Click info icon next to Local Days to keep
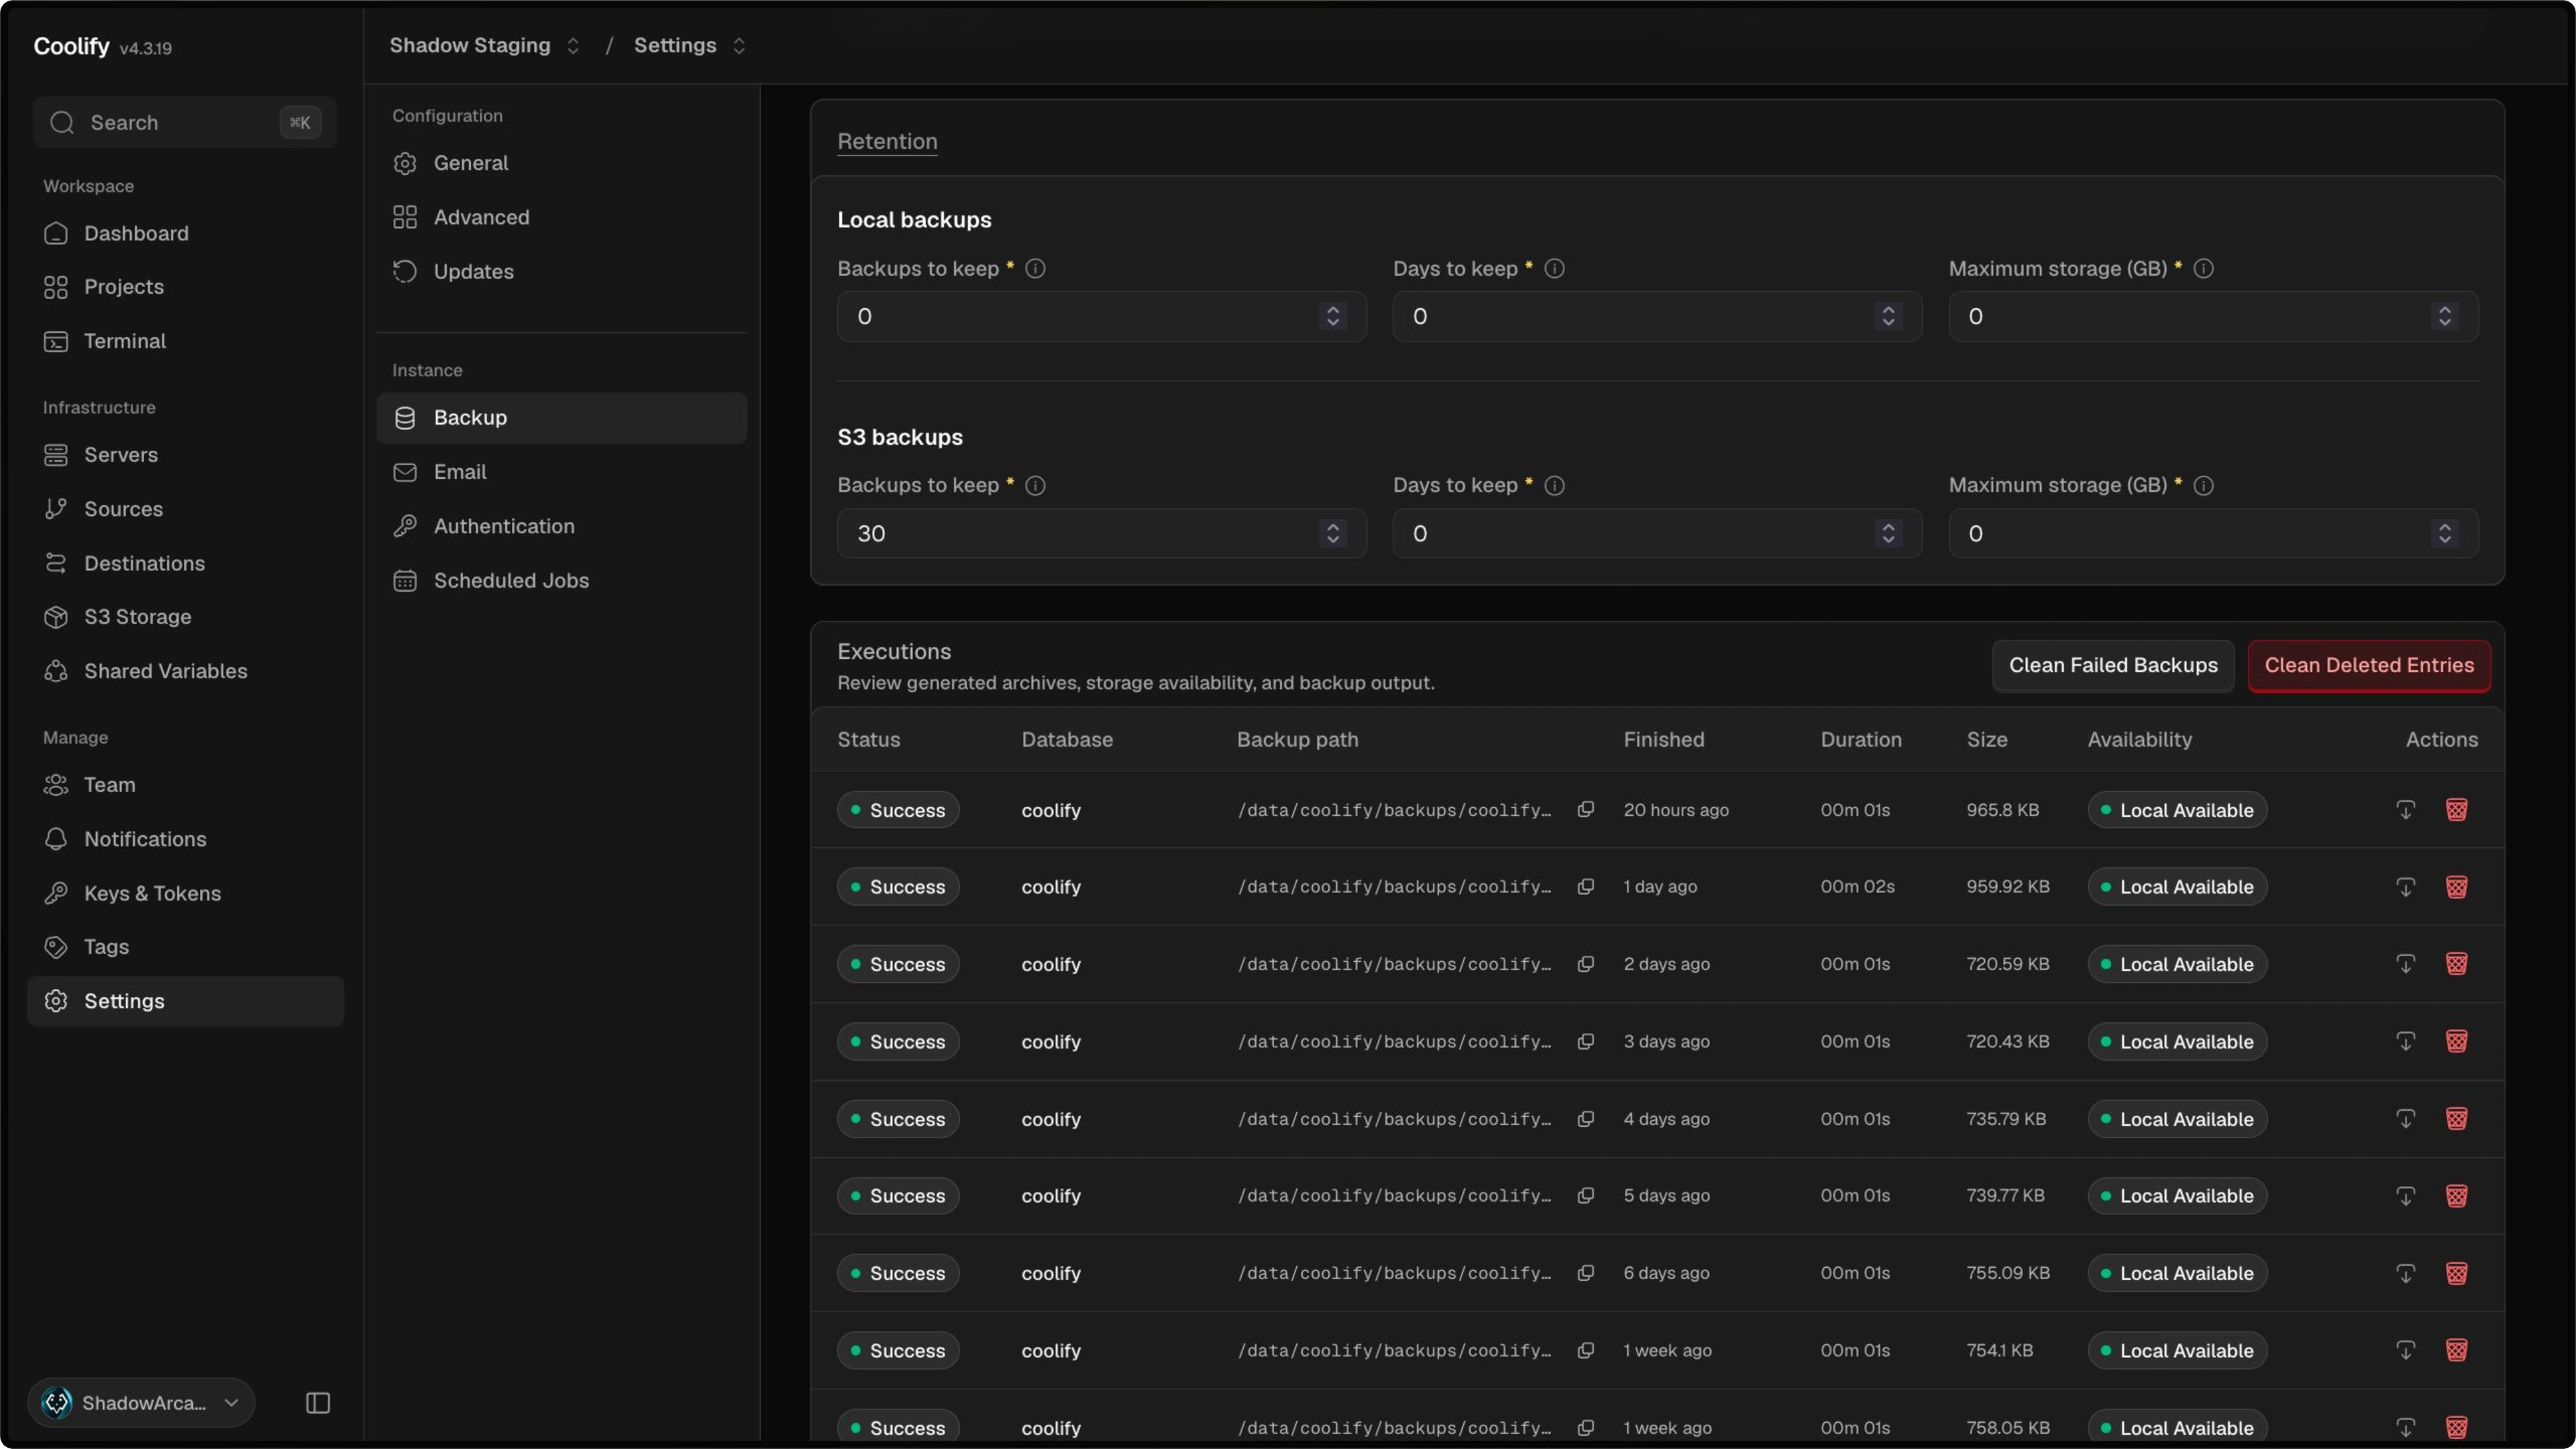2576x1449 pixels. pyautogui.click(x=1554, y=268)
